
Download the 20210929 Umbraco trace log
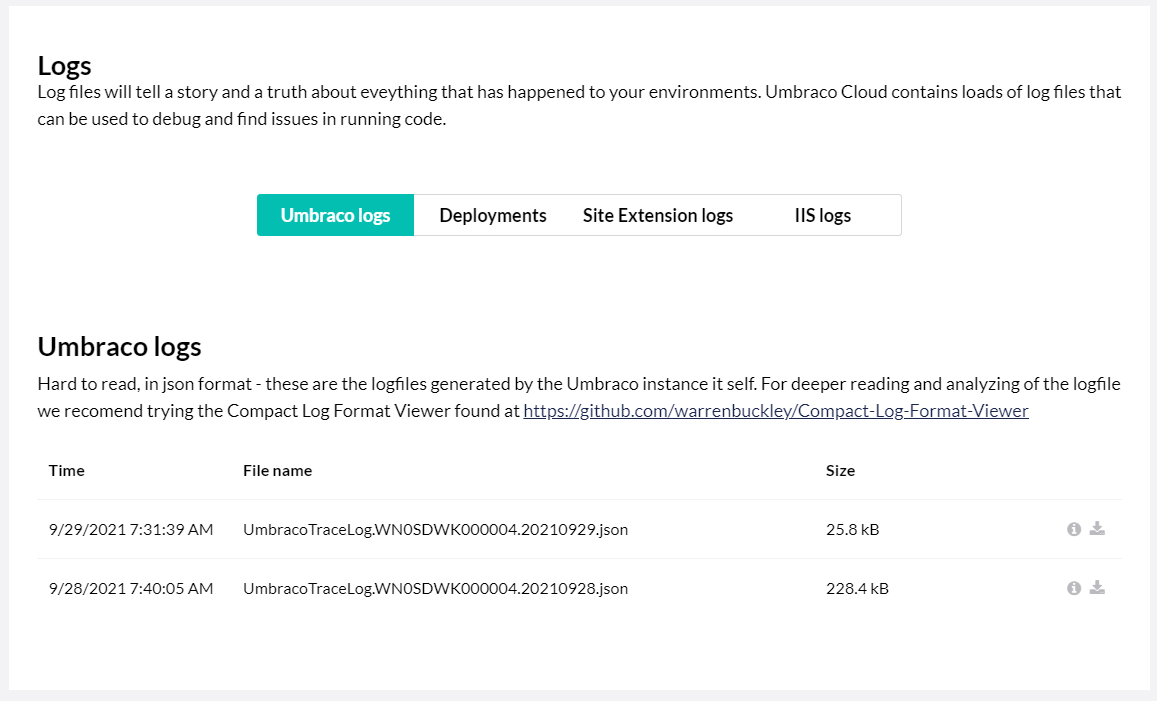click(x=1097, y=529)
